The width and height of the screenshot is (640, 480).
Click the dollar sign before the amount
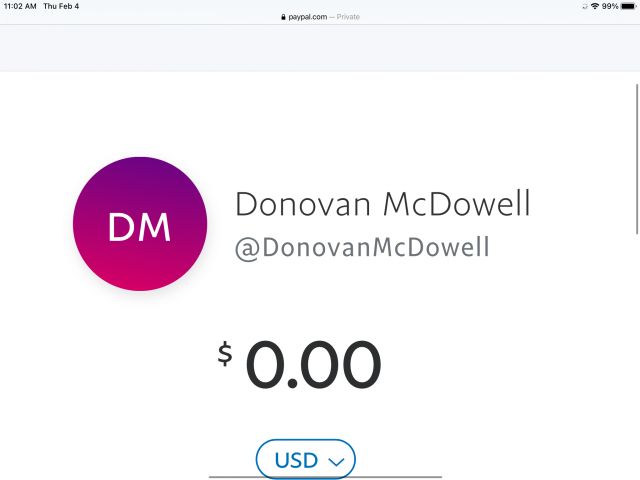tap(225, 353)
